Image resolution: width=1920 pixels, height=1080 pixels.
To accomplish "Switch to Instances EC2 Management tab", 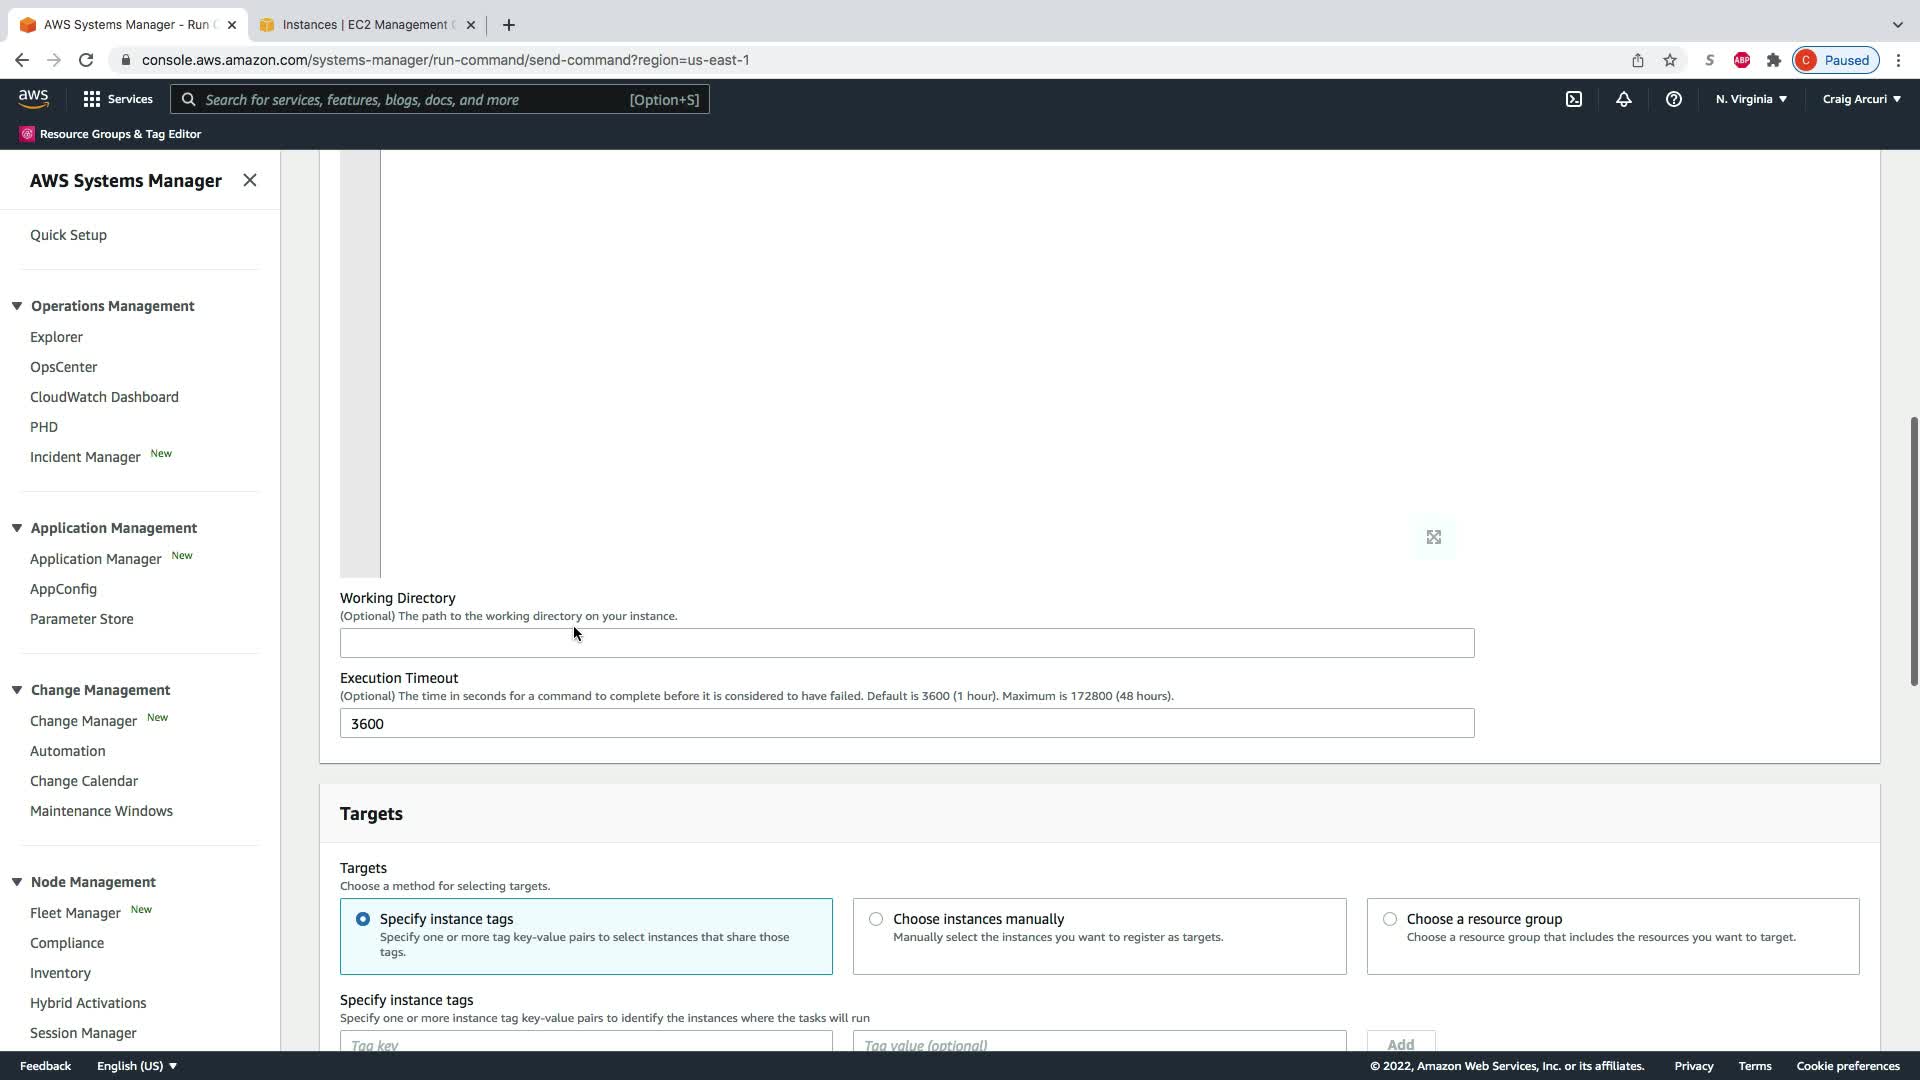I will (365, 25).
